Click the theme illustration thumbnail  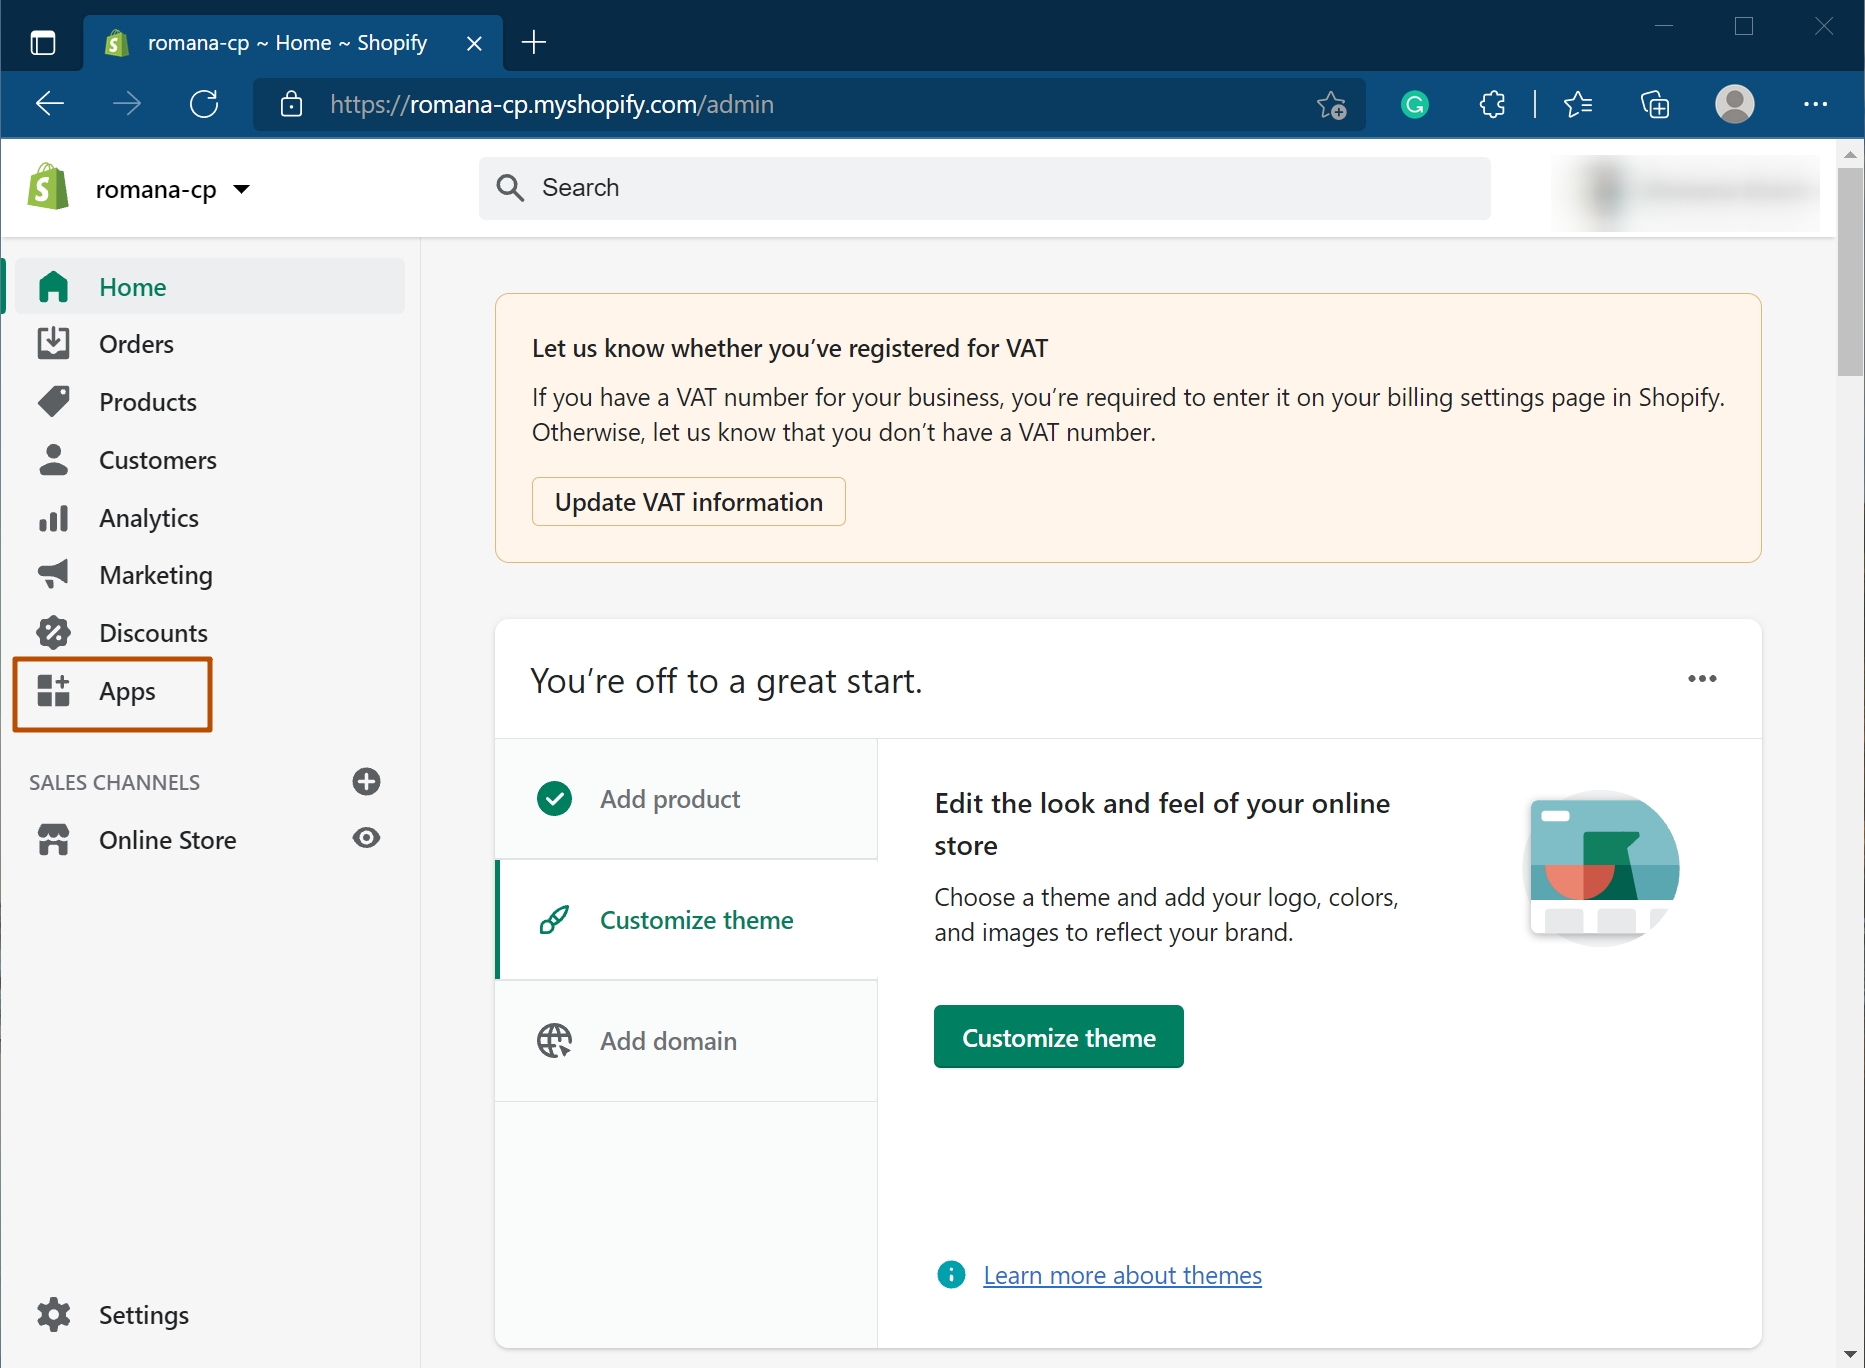1602,868
